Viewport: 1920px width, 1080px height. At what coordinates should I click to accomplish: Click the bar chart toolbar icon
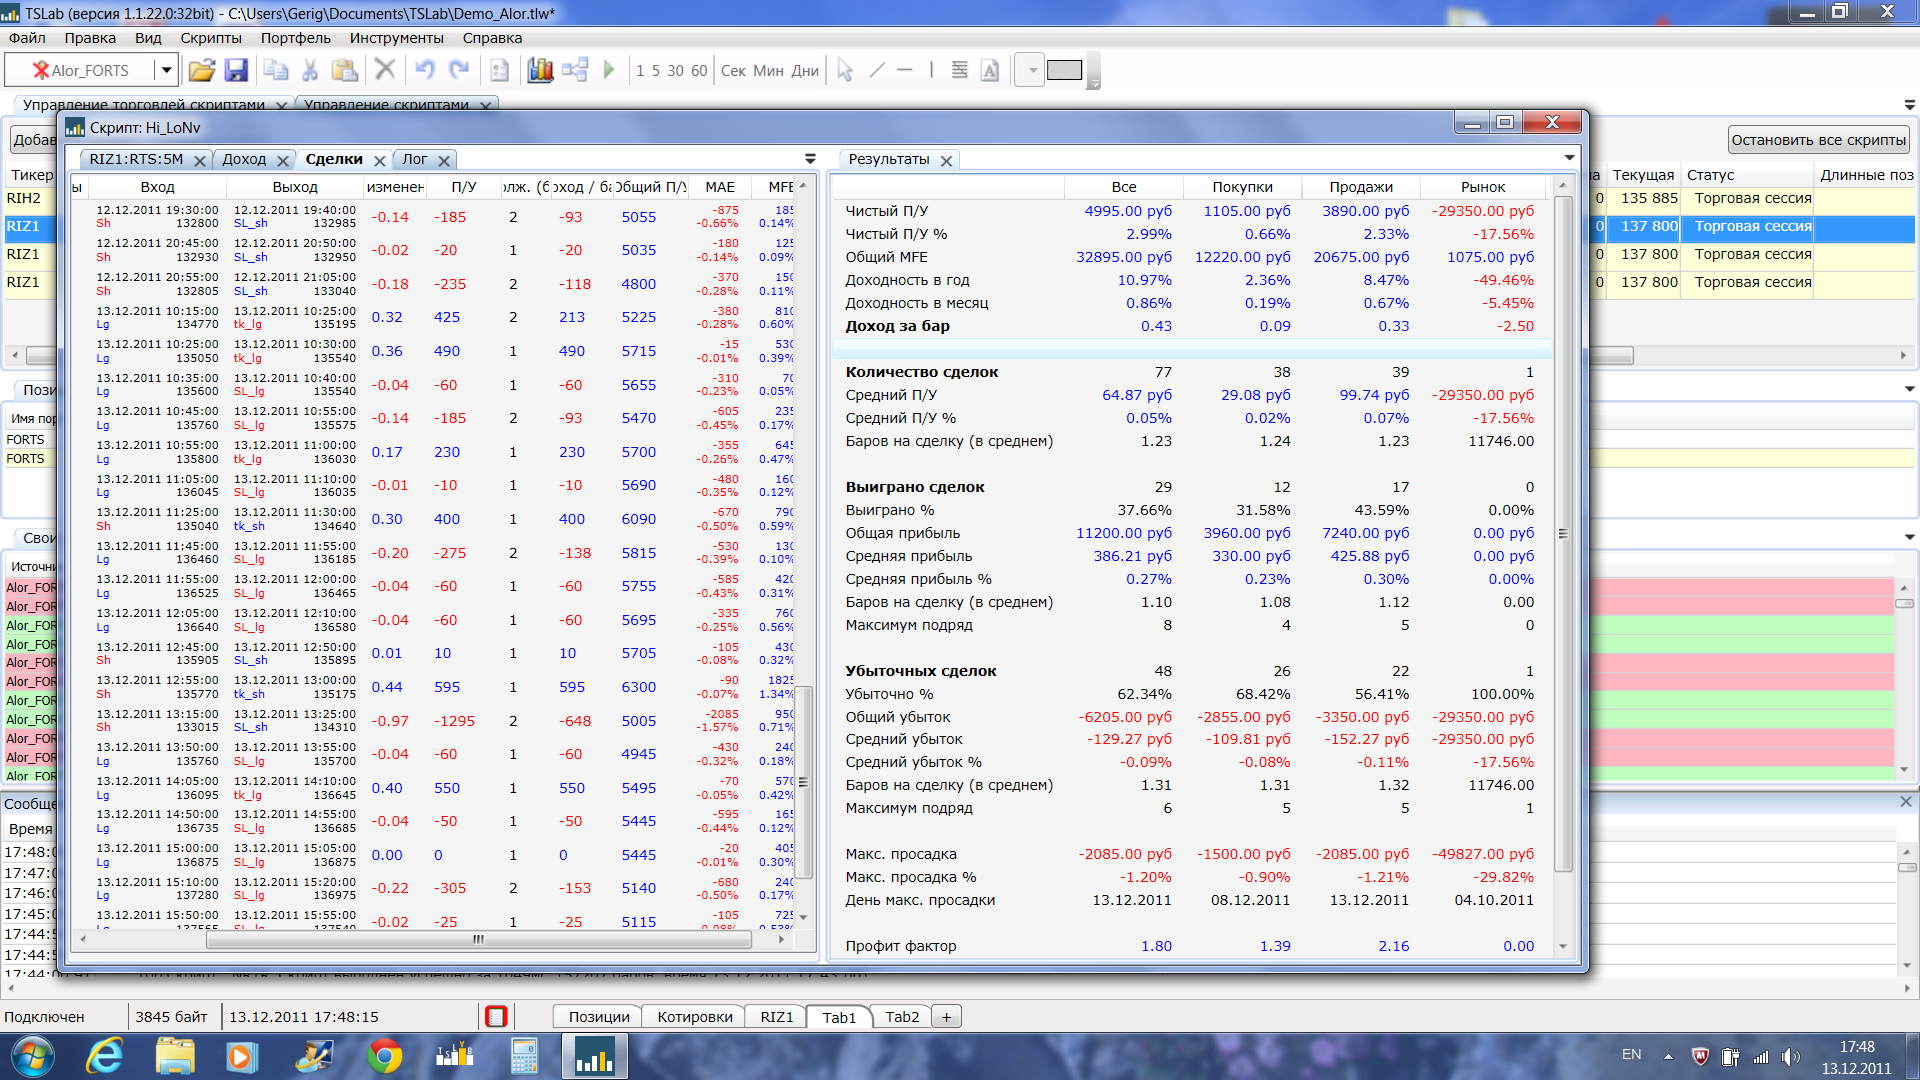click(x=540, y=70)
